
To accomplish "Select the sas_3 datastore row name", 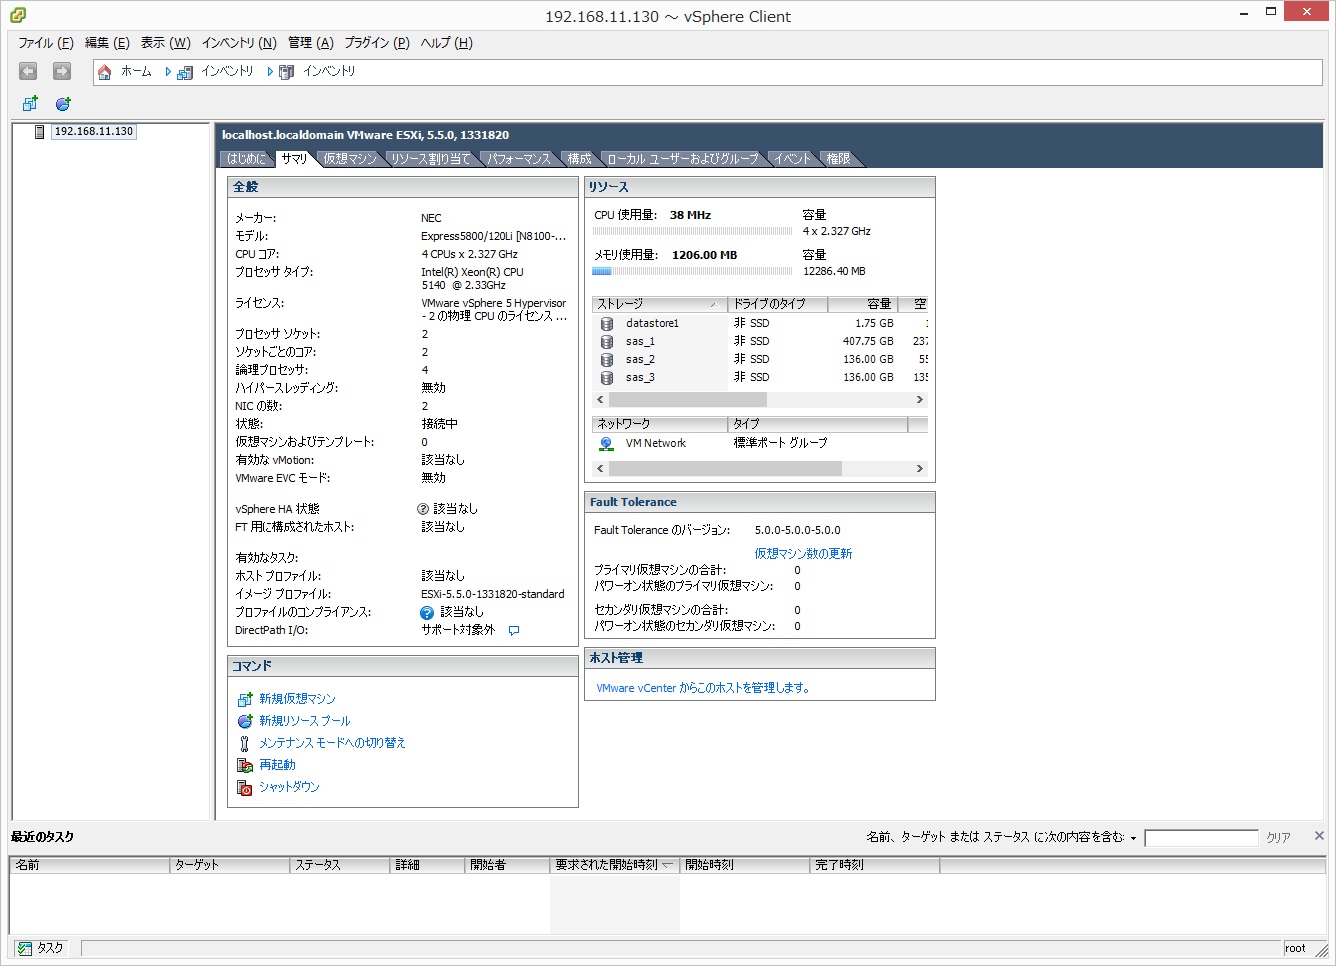I will tap(640, 378).
